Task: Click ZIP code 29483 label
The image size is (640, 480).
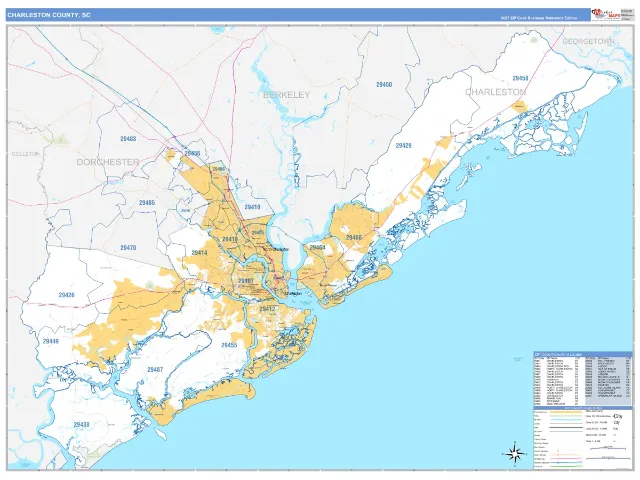Action: click(x=128, y=139)
